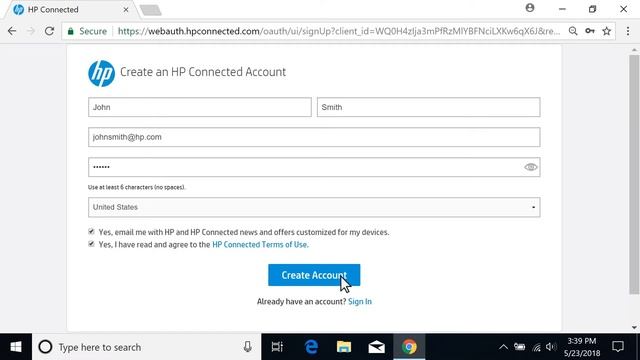Toggle the HP news and offers email checkbox

pyautogui.click(x=91, y=231)
